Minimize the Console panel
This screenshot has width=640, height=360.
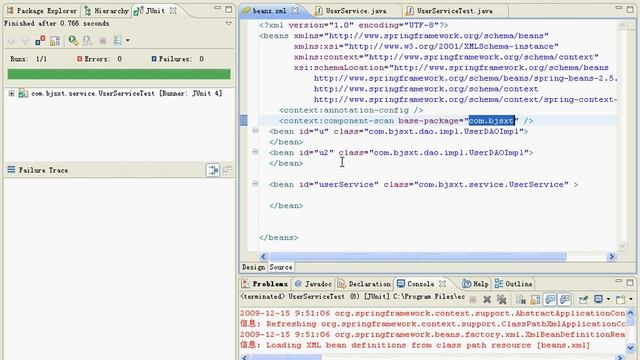pos(619,281)
